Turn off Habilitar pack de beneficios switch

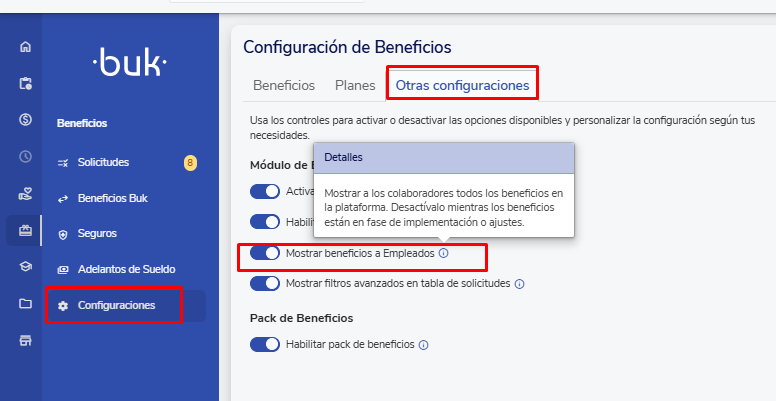265,345
